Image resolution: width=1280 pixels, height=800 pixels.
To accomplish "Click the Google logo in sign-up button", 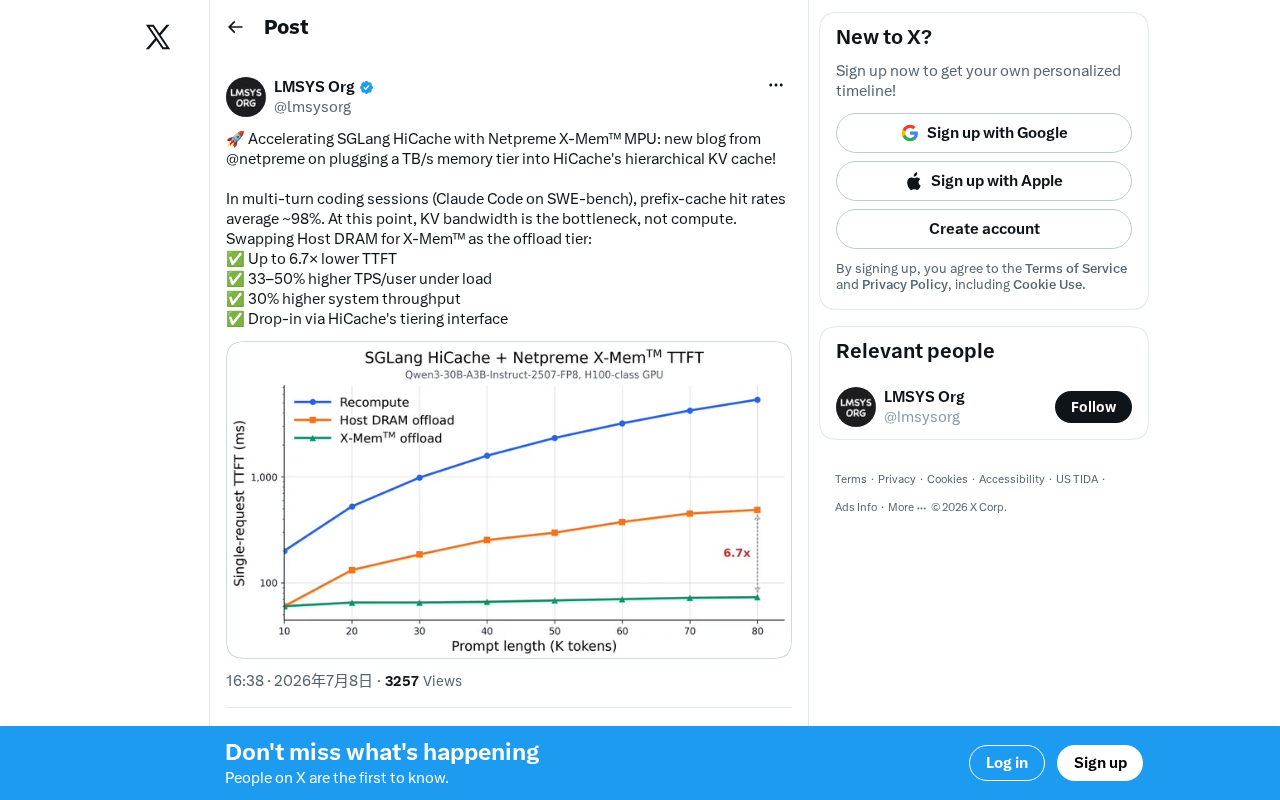I will pyautogui.click(x=910, y=133).
